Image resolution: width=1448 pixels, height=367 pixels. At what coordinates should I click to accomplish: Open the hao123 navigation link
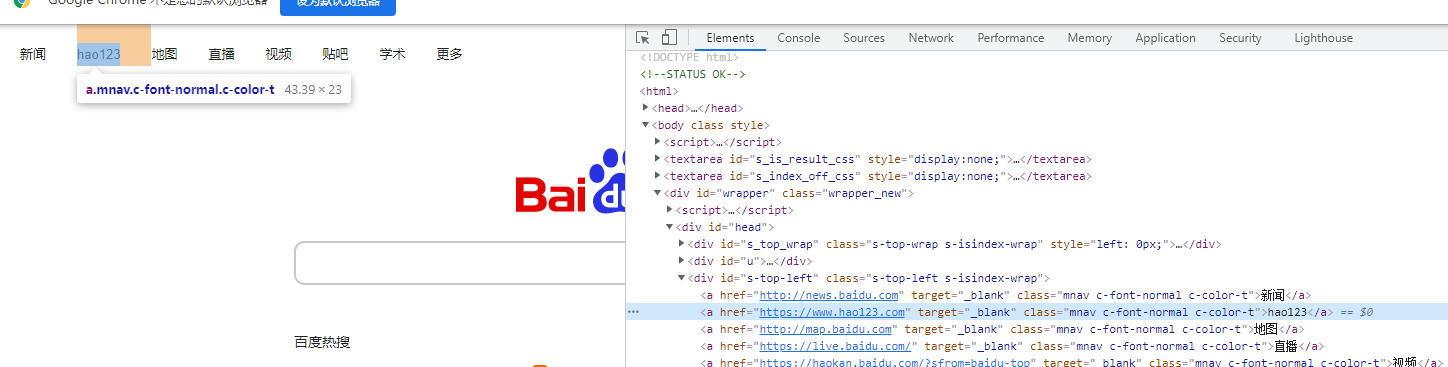coord(99,54)
